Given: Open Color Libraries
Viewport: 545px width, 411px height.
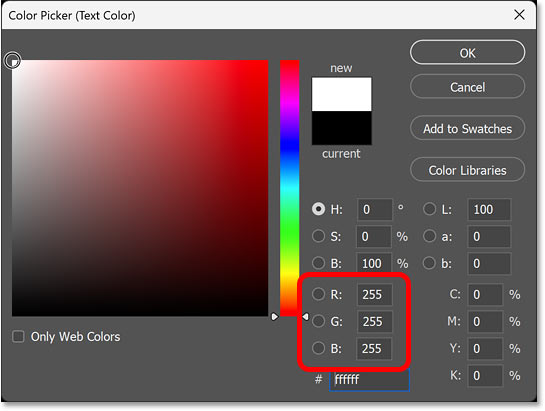Looking at the screenshot, I should click(467, 170).
